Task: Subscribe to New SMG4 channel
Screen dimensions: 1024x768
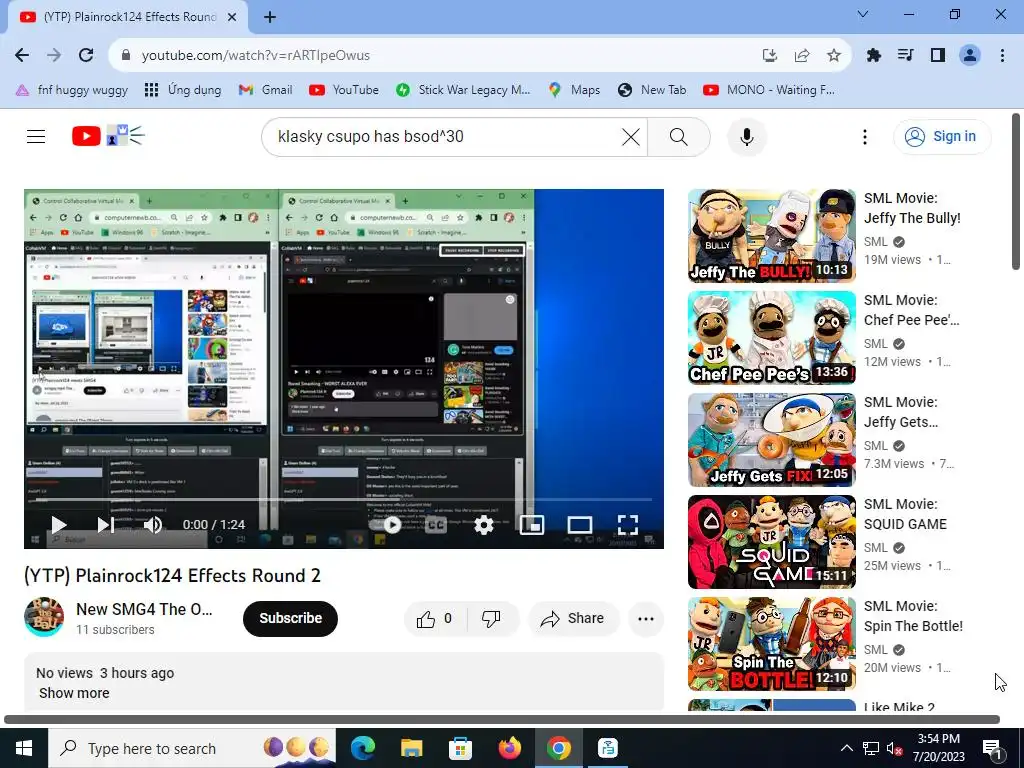Action: pos(291,618)
